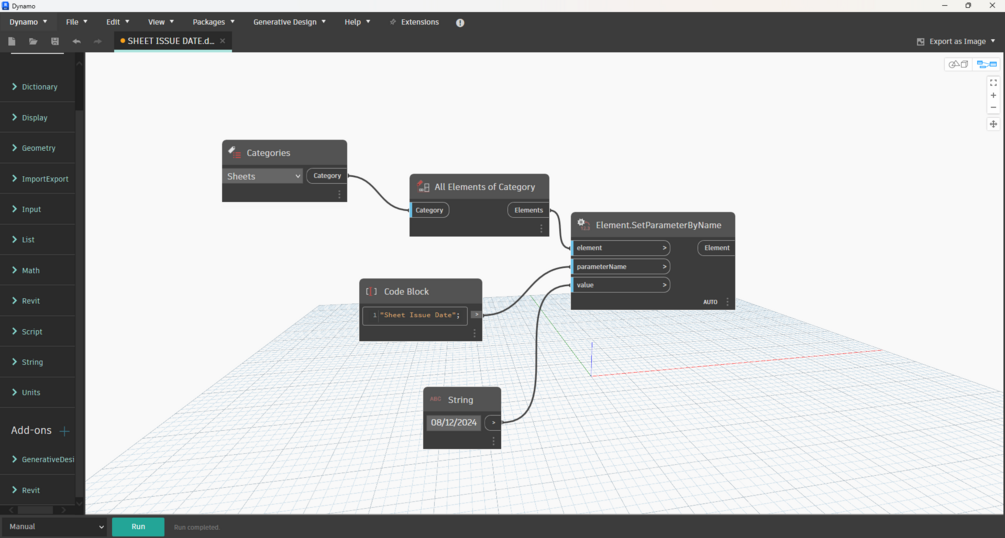Open the Generative Design menu
This screenshot has height=538, width=1005.
click(289, 22)
